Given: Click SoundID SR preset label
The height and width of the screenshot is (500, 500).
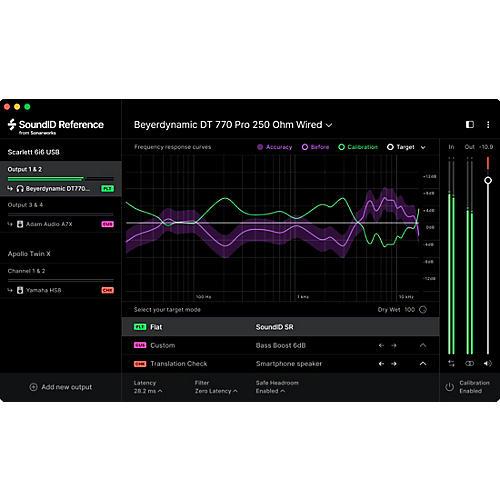Looking at the screenshot, I should click(x=275, y=327).
